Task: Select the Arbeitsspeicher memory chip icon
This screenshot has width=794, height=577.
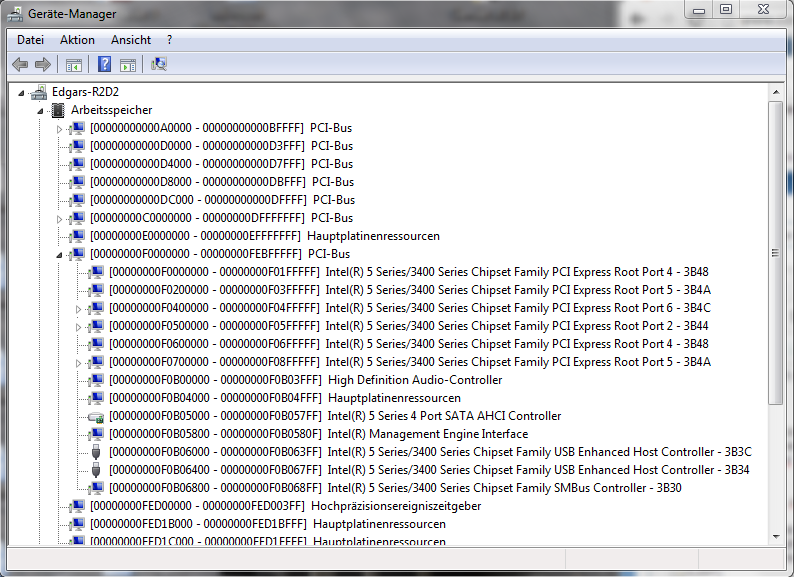Action: 58,110
